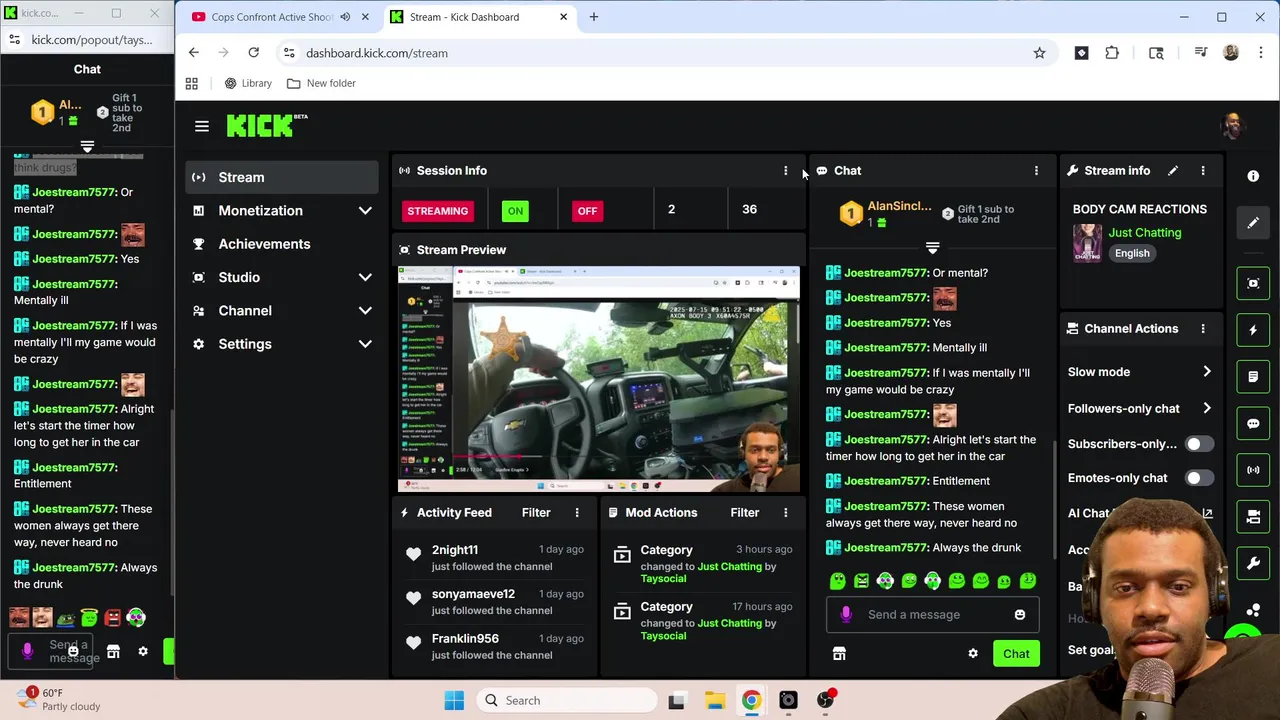1280x720 pixels.
Task: Open the Windows Start button
Action: coord(454,701)
